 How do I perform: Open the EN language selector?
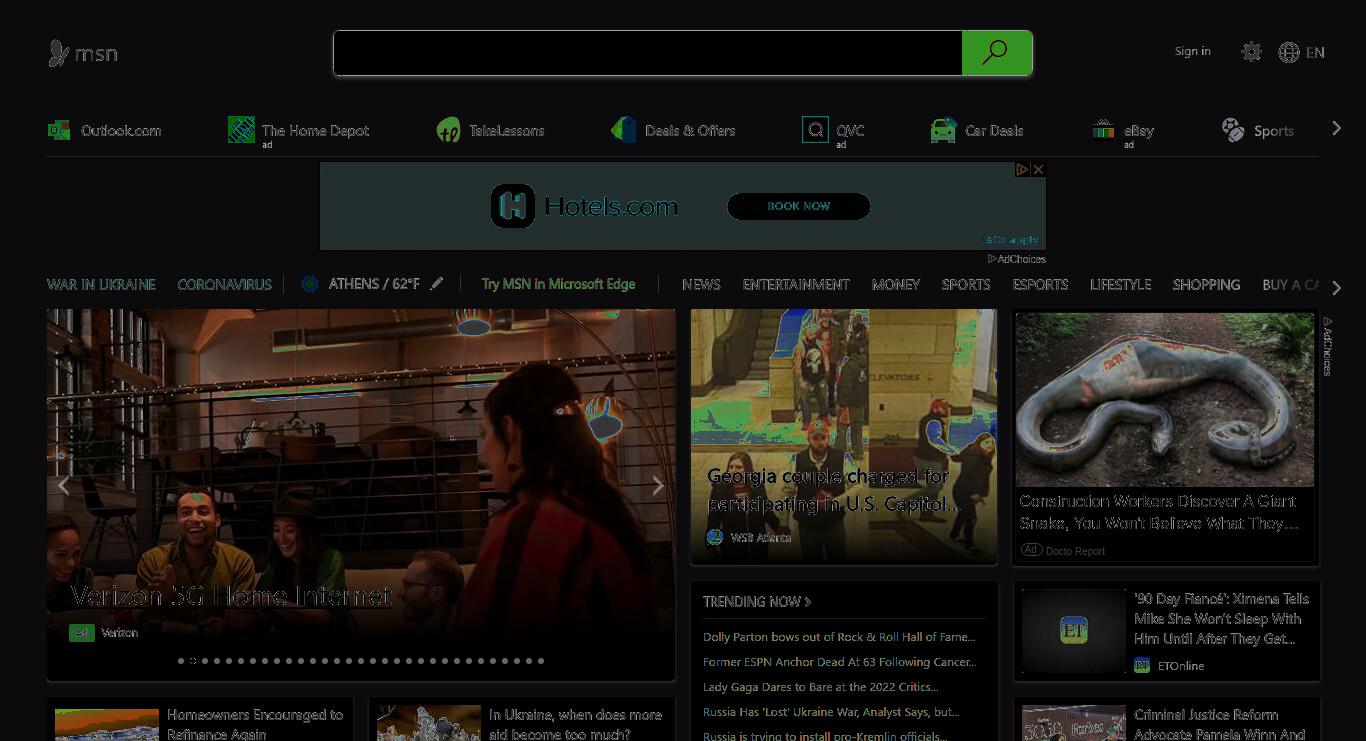(x=1315, y=53)
